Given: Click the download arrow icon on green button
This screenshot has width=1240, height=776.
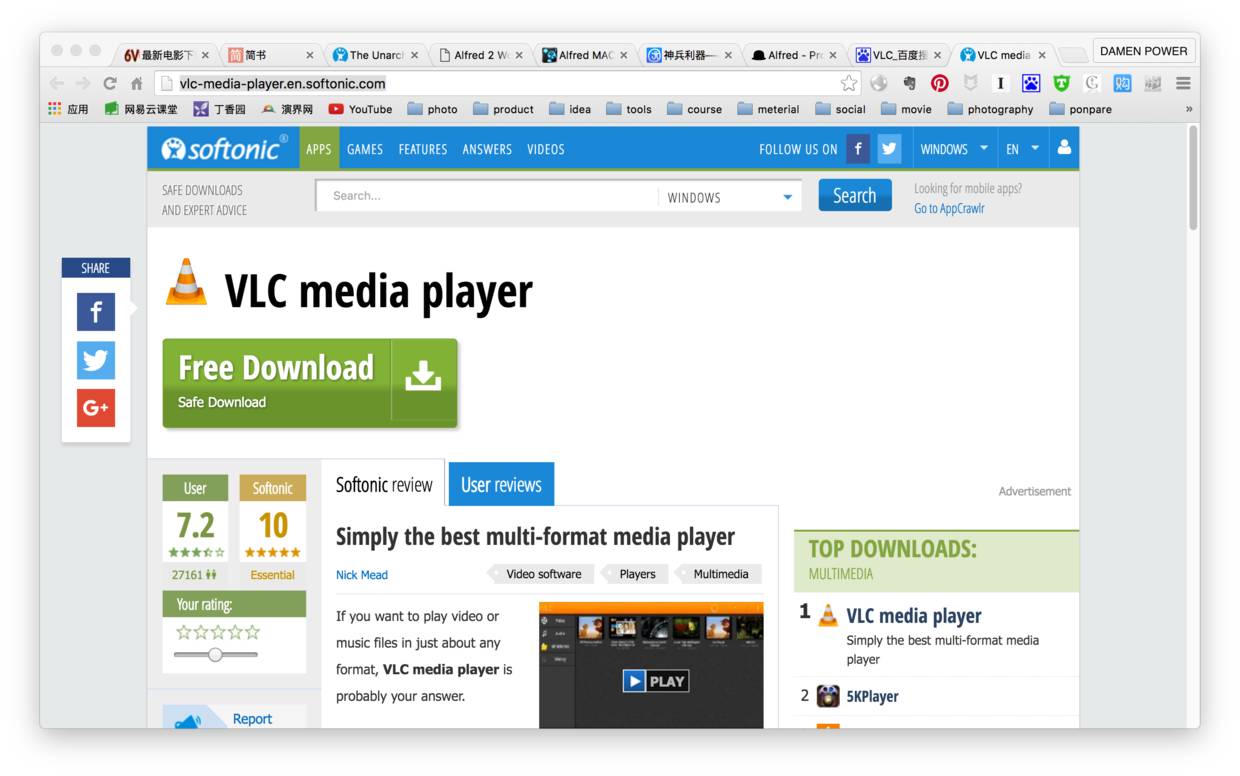Looking at the screenshot, I should point(423,375).
